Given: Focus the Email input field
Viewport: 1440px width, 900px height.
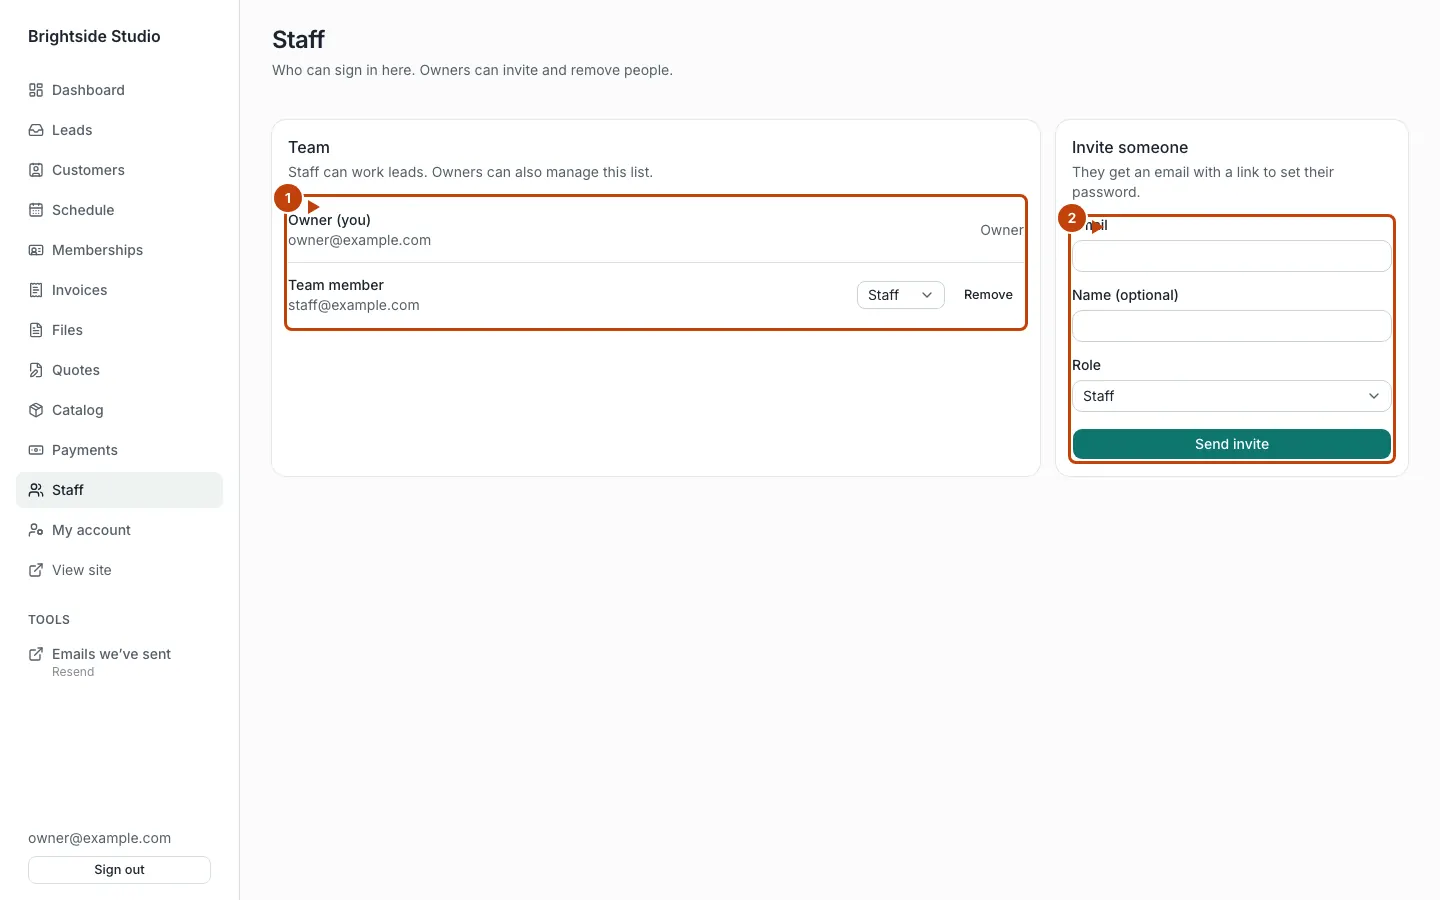Looking at the screenshot, I should [1232, 256].
